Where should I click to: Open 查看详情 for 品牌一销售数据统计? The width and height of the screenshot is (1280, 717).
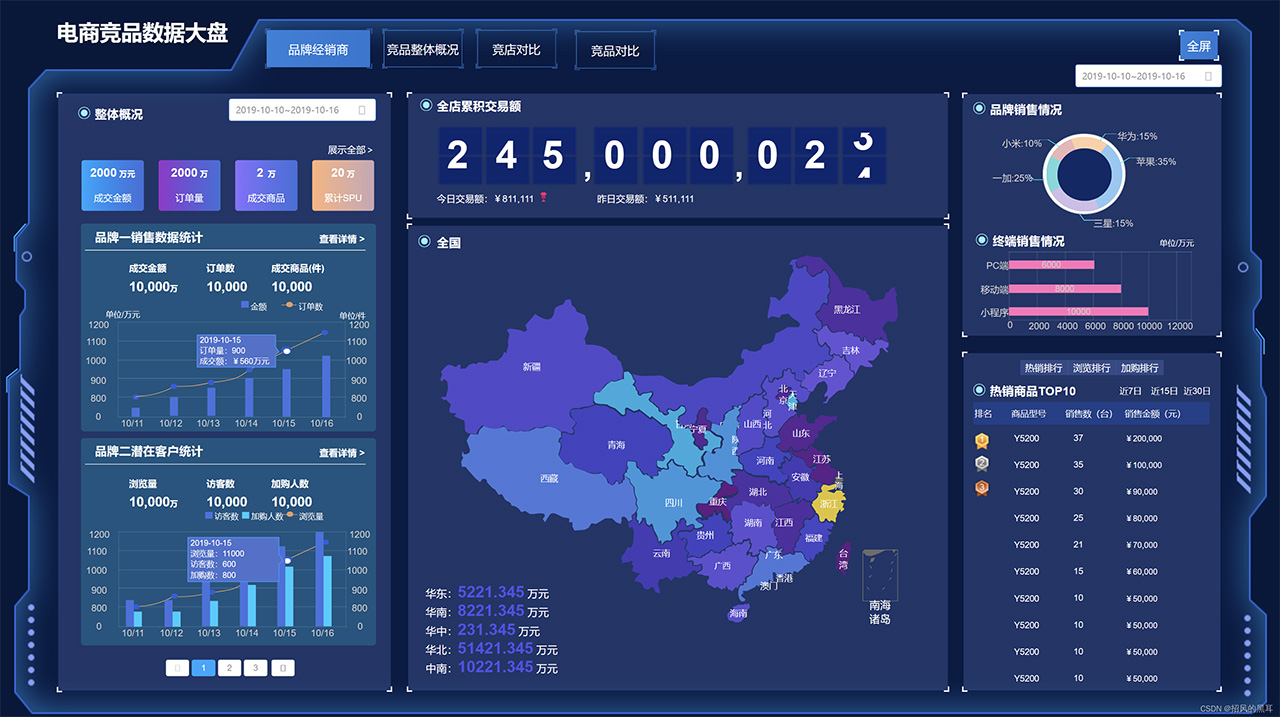[342, 239]
